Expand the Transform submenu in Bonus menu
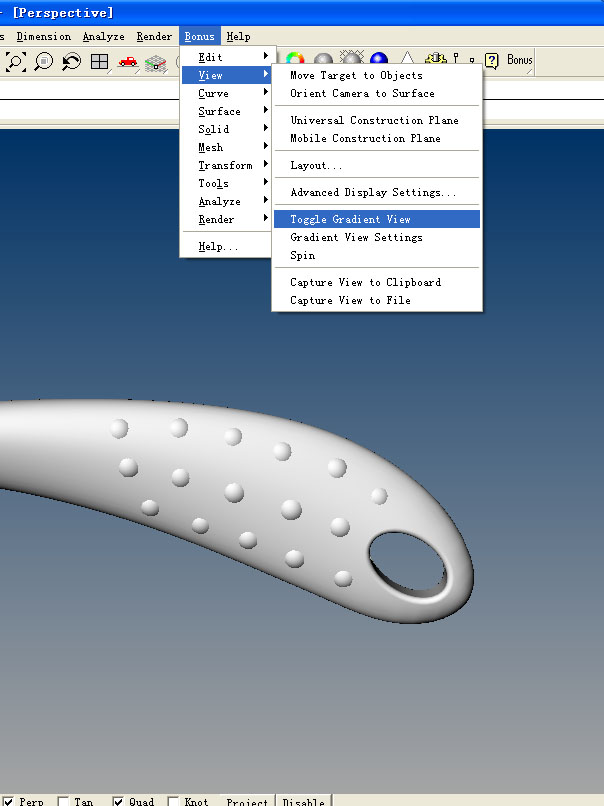The image size is (604, 806). coord(226,165)
